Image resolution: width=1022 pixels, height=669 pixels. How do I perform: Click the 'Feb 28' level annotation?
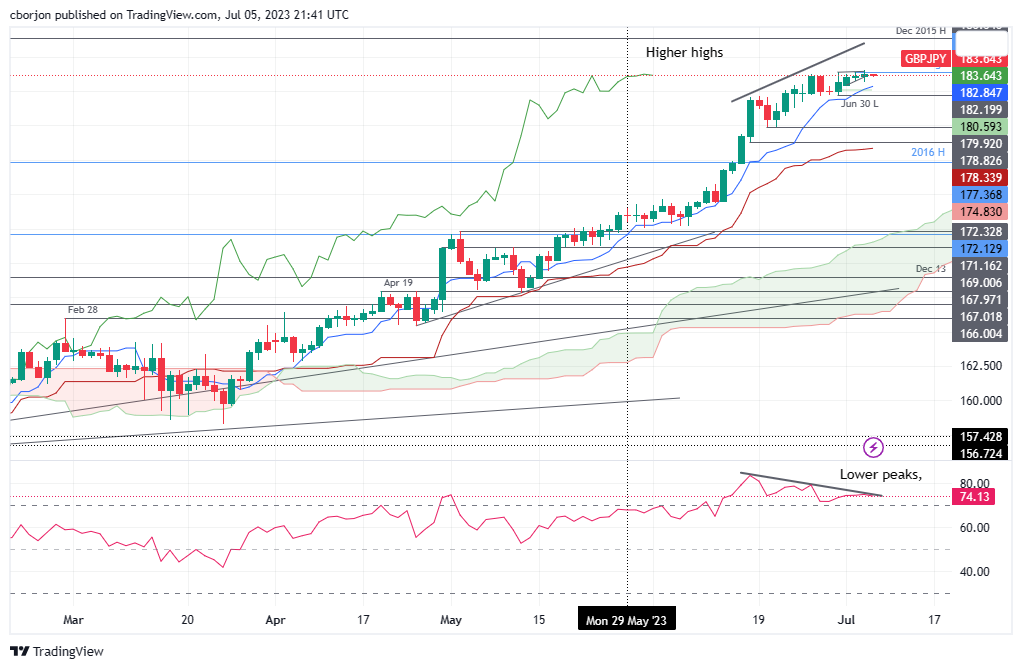coord(82,310)
